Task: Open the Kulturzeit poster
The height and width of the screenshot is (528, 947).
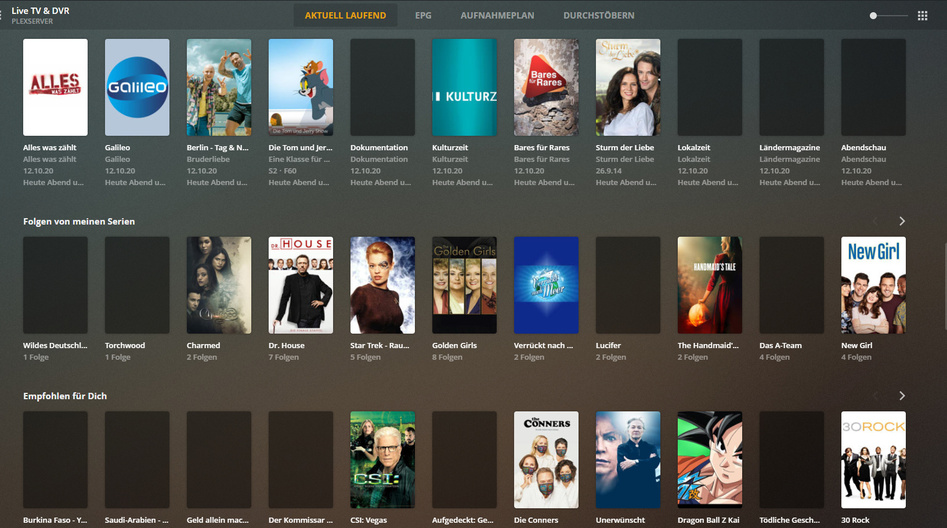Action: click(x=464, y=88)
